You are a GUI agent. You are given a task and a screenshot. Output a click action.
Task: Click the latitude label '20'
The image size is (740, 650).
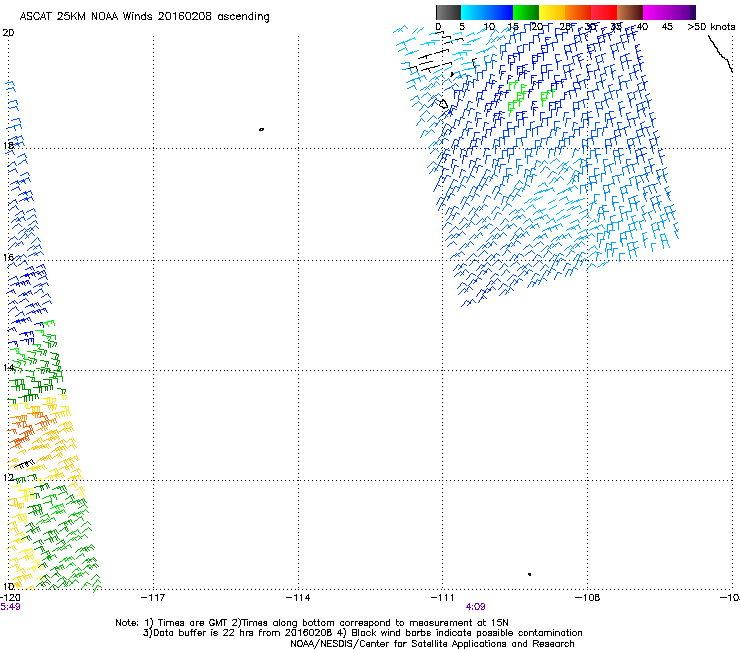coord(8,33)
